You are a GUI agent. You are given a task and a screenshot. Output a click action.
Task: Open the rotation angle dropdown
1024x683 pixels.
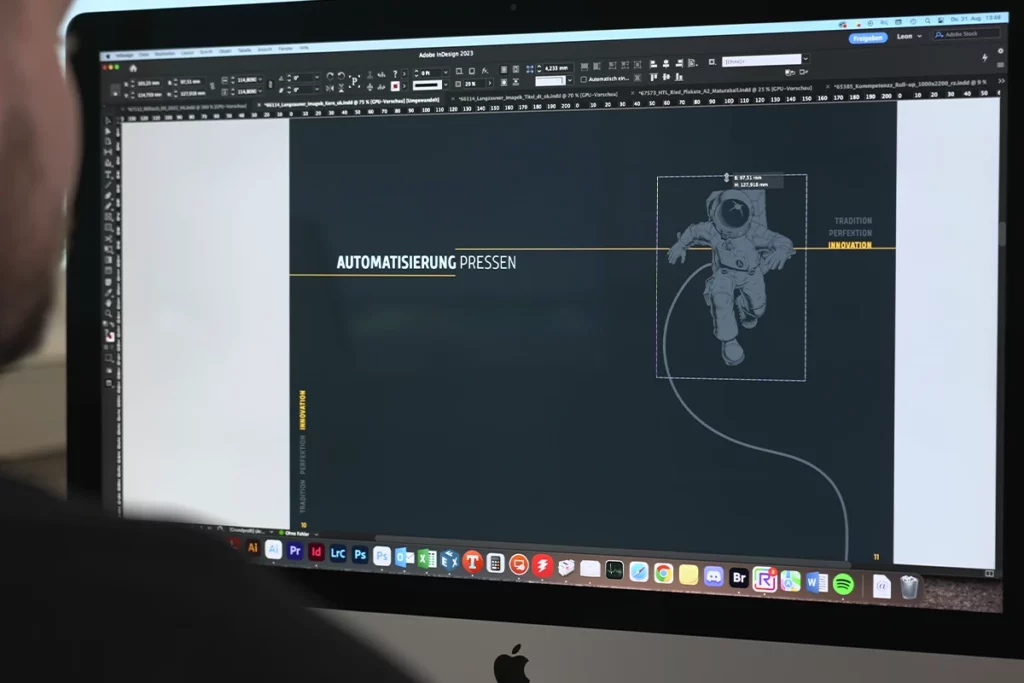click(317, 78)
